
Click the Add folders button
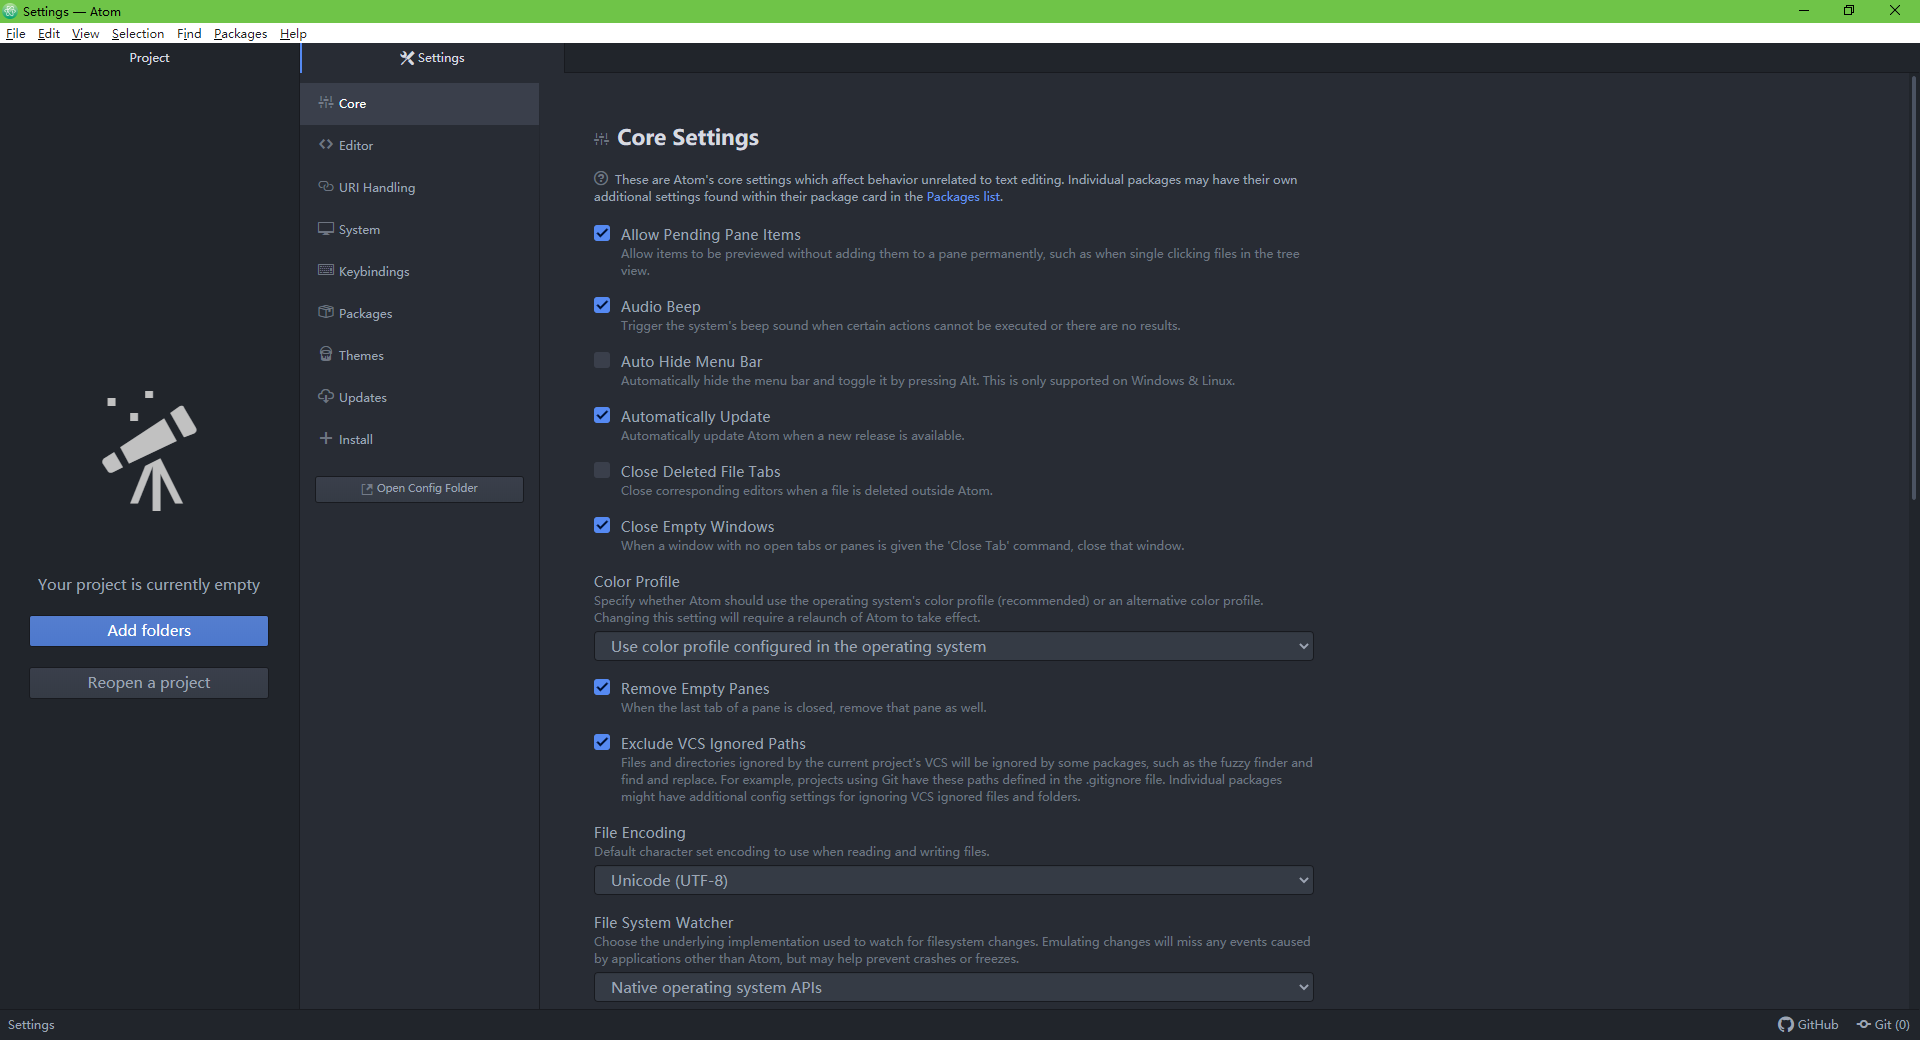[x=149, y=631]
